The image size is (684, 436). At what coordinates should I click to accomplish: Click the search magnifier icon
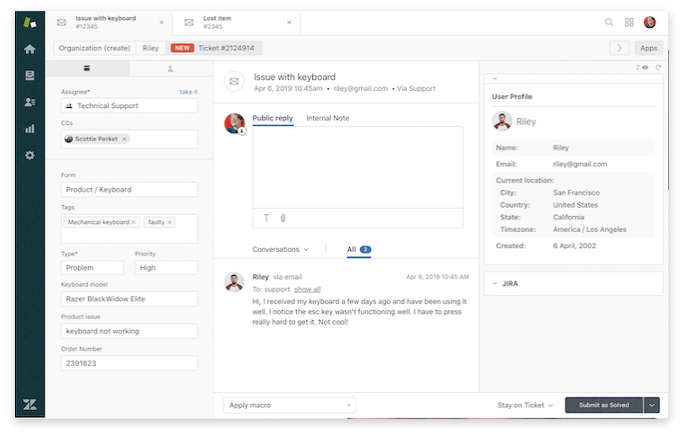point(609,22)
